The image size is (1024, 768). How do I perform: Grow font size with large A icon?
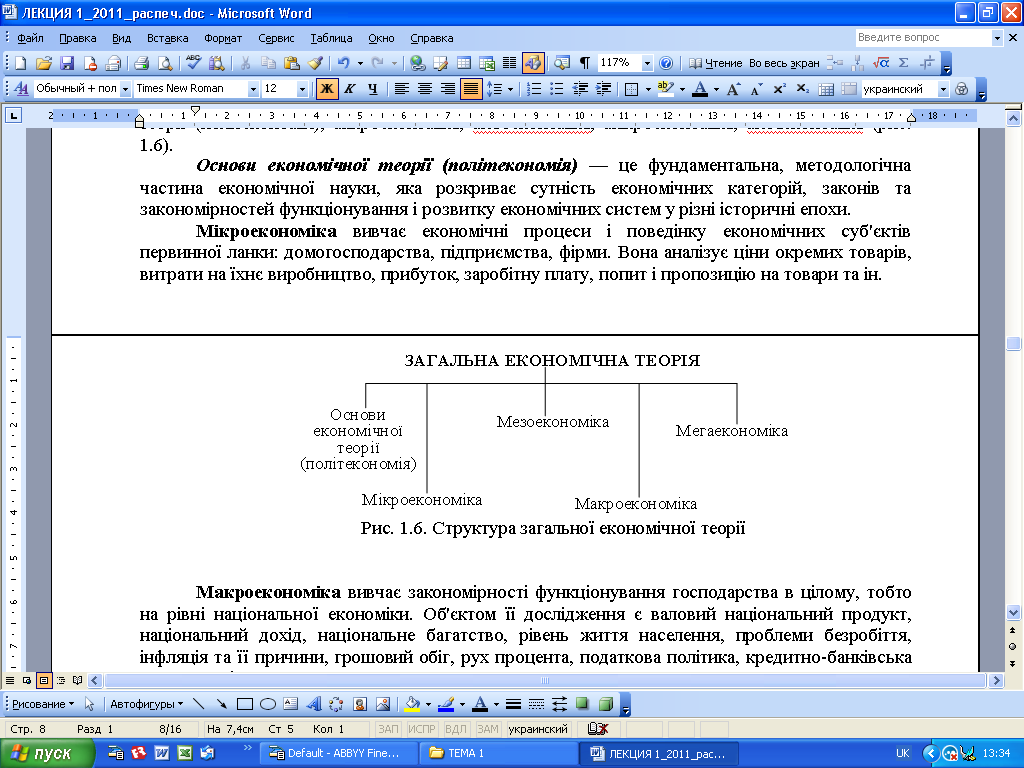pyautogui.click(x=733, y=89)
